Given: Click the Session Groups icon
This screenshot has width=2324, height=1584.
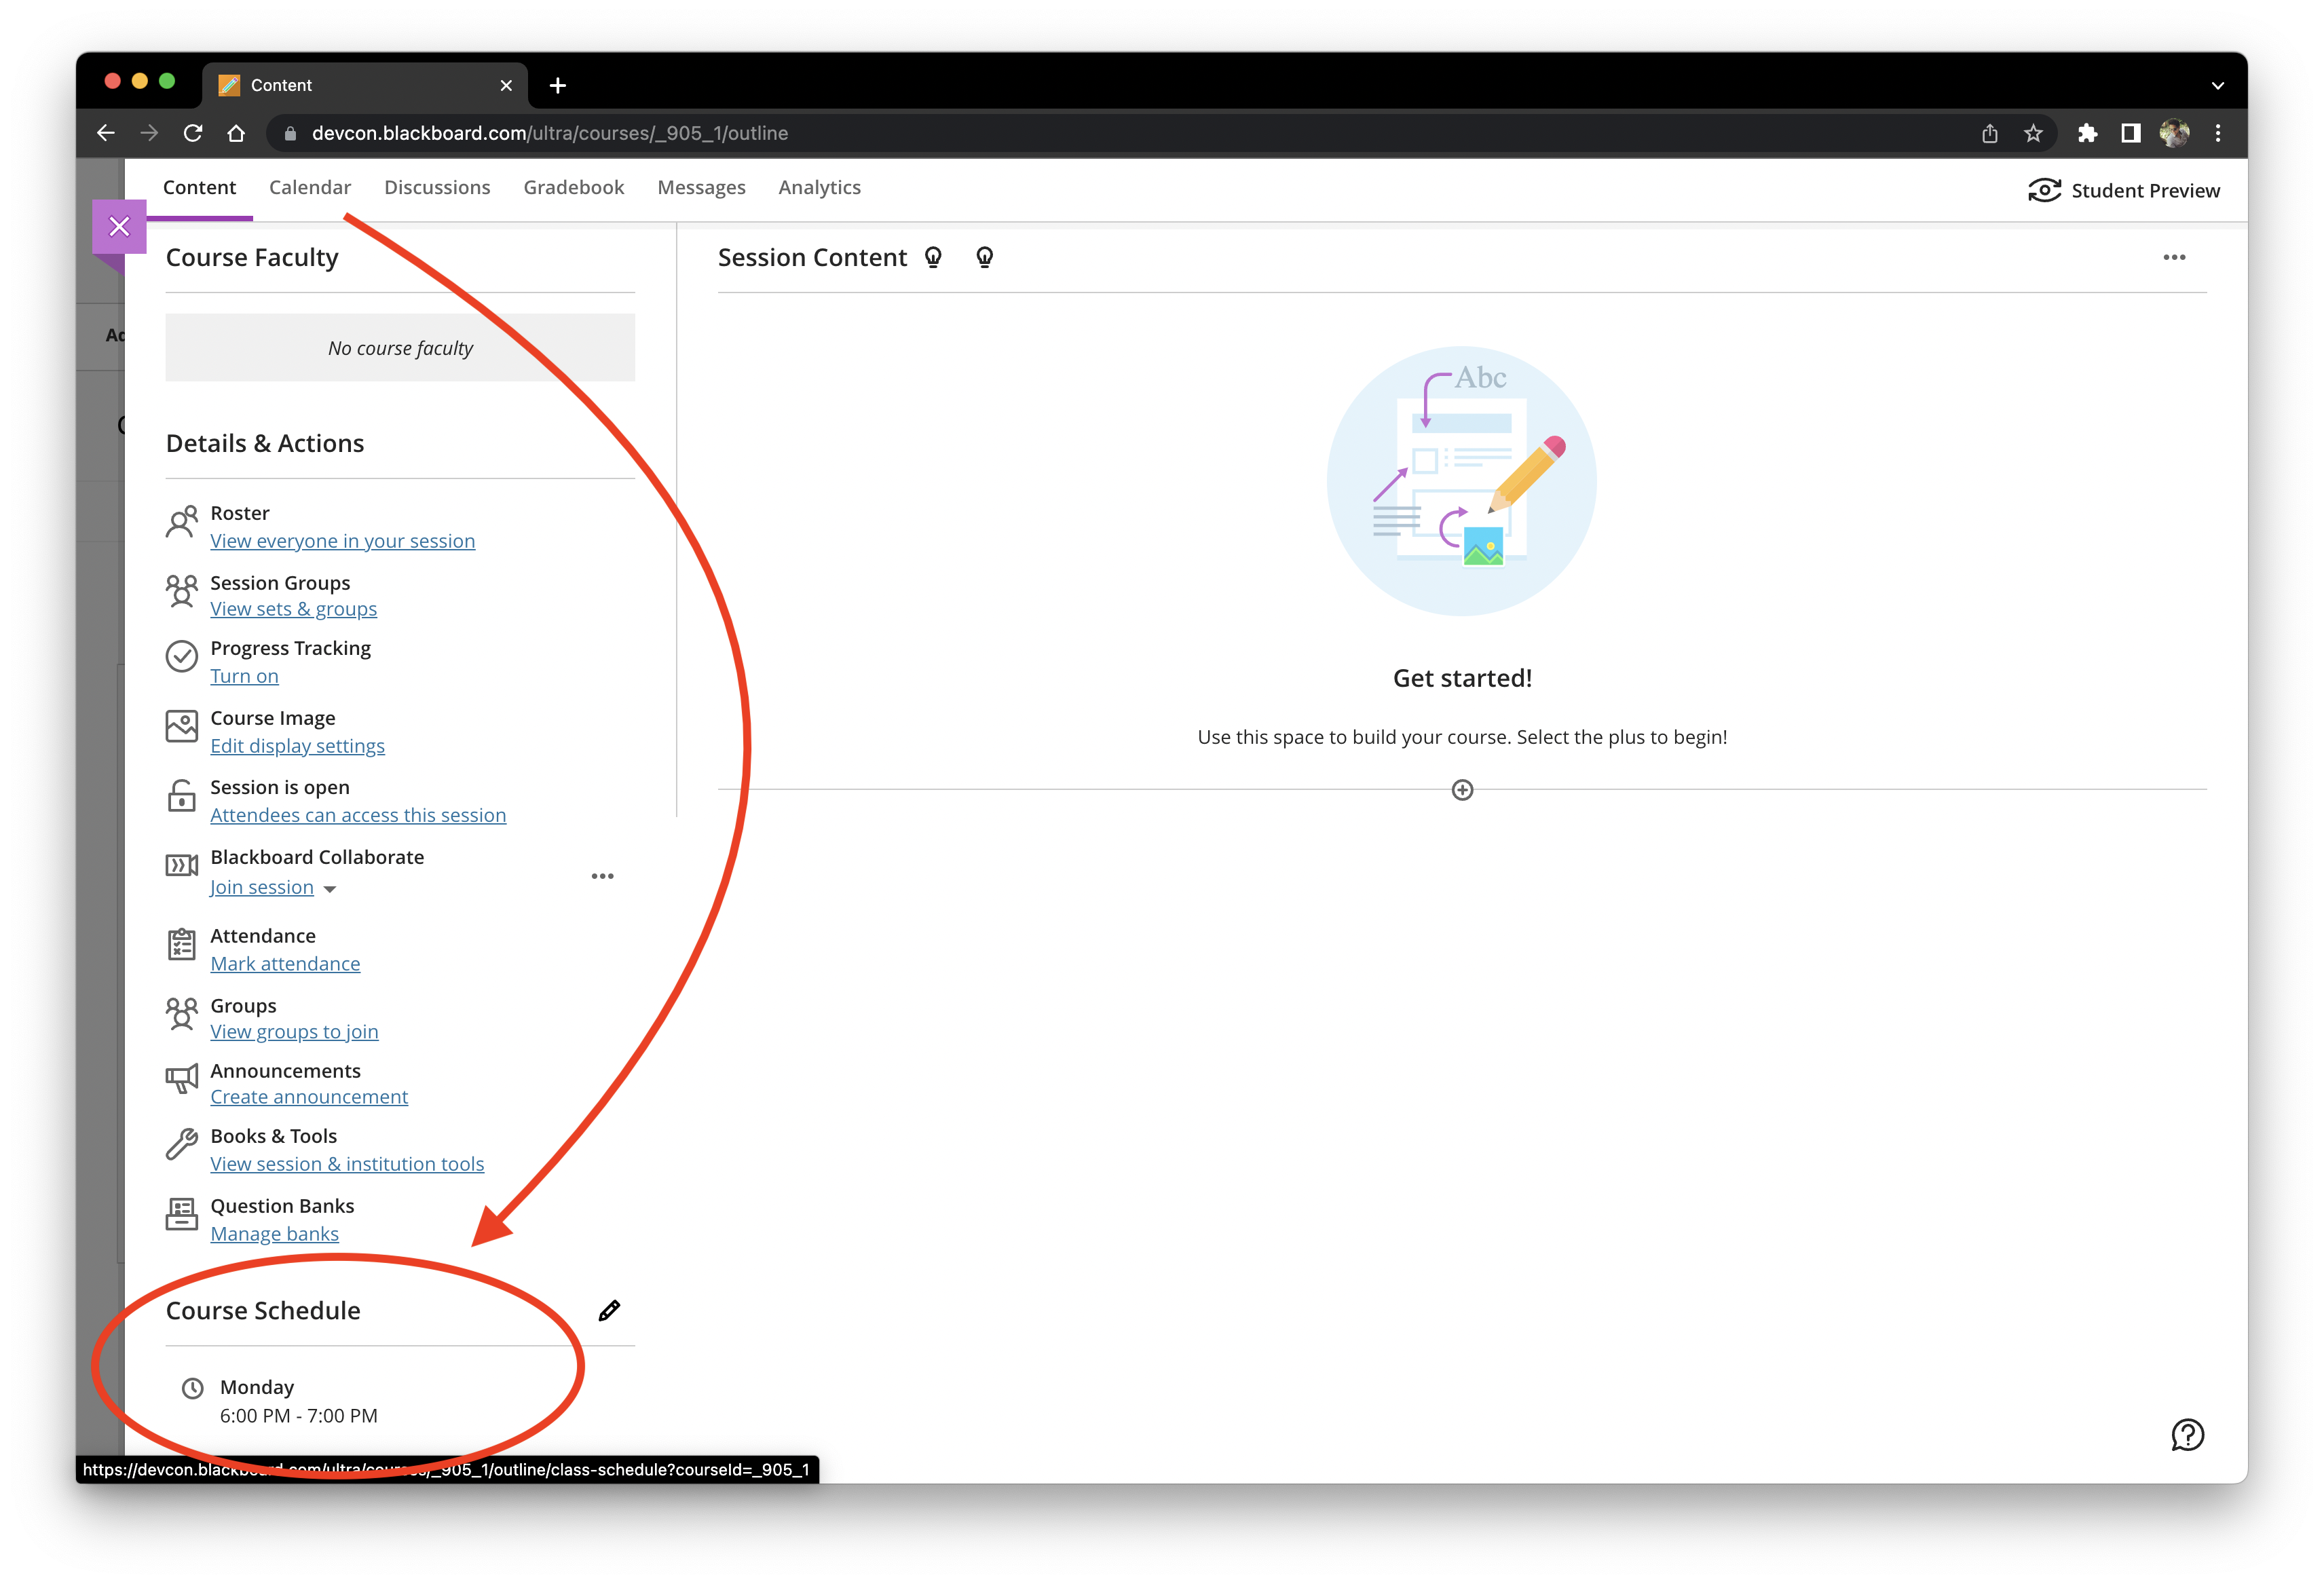Looking at the screenshot, I should pos(181,591).
